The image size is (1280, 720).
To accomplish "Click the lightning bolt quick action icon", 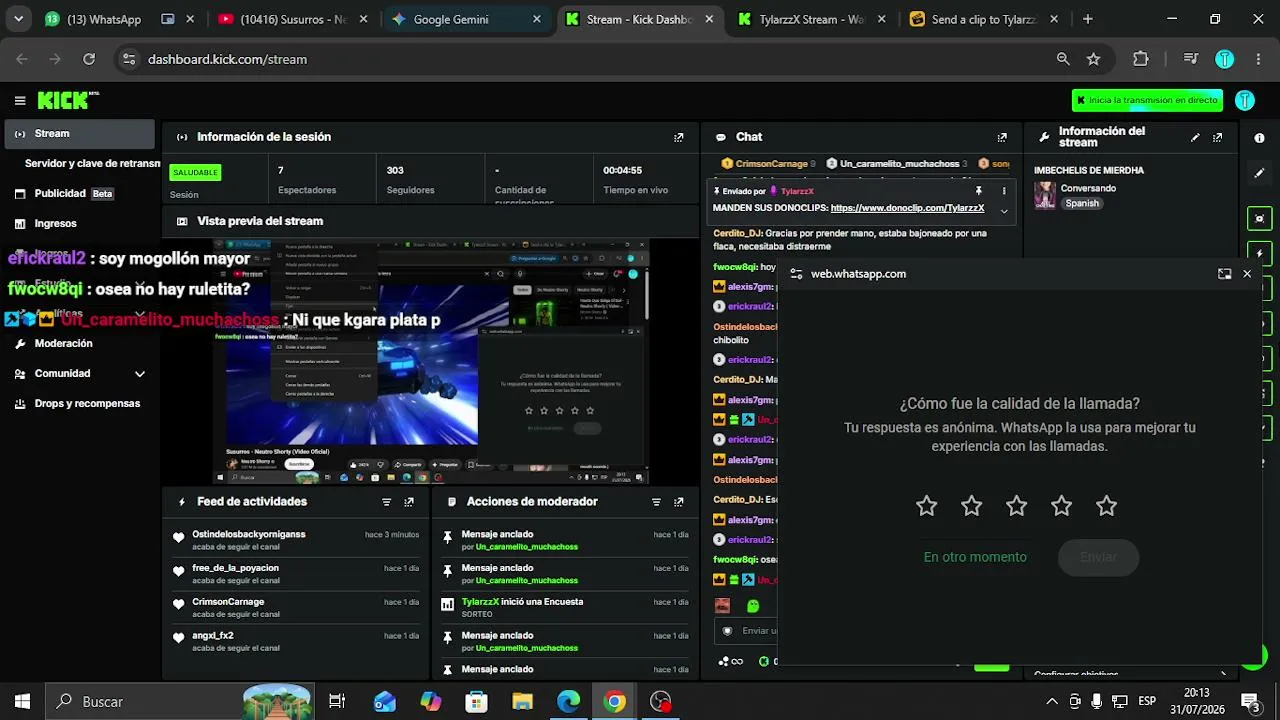I will tap(1259, 253).
